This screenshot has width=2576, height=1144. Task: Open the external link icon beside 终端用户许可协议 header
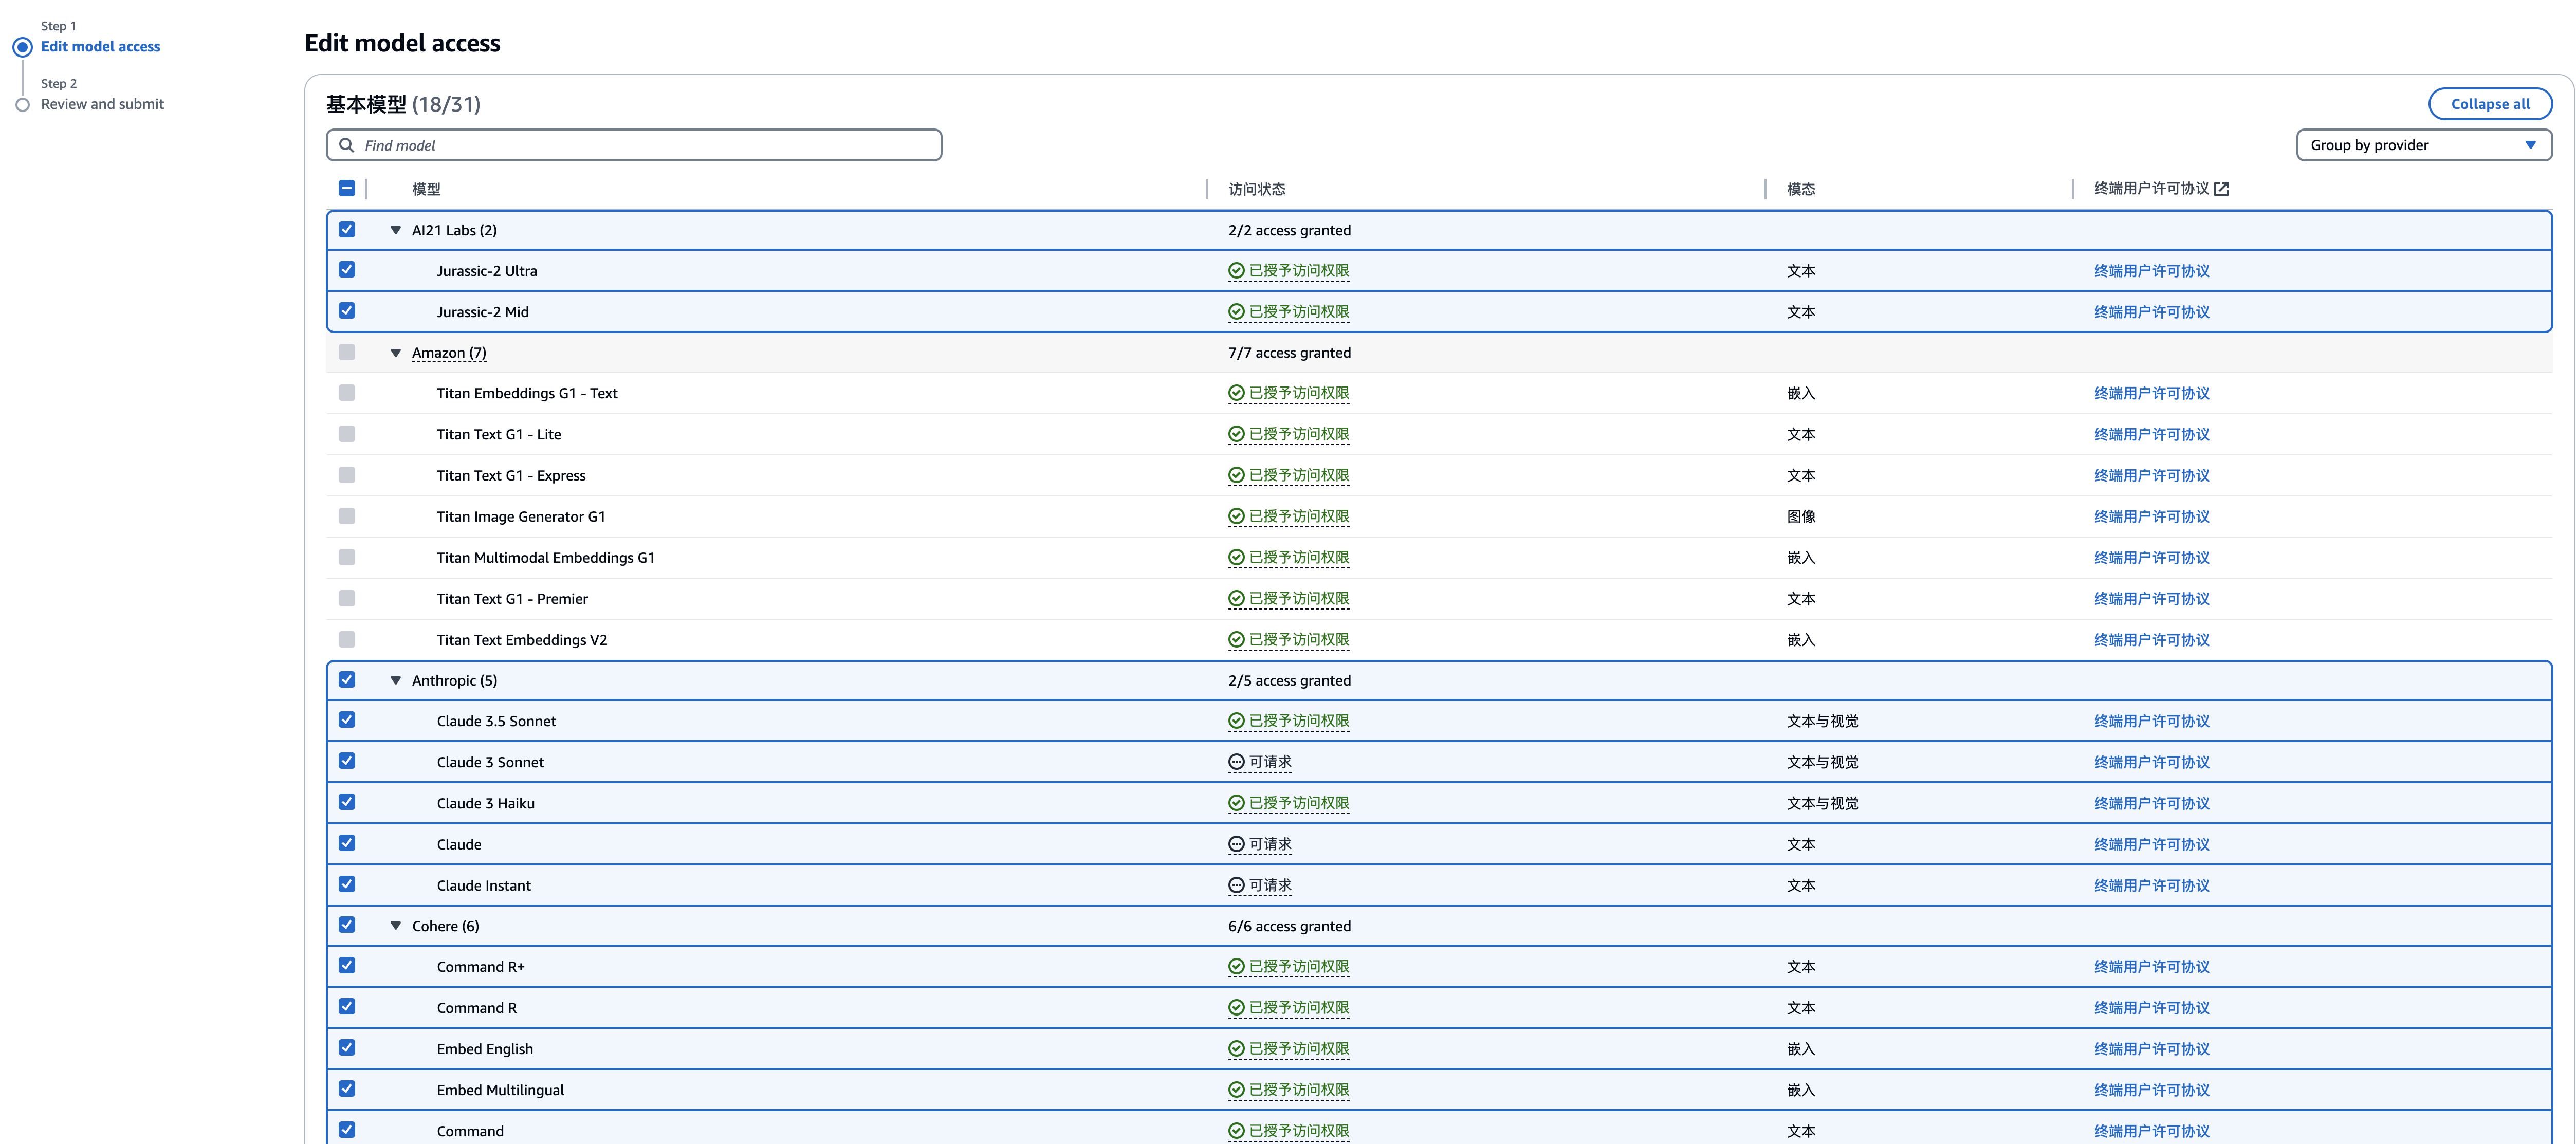2221,189
